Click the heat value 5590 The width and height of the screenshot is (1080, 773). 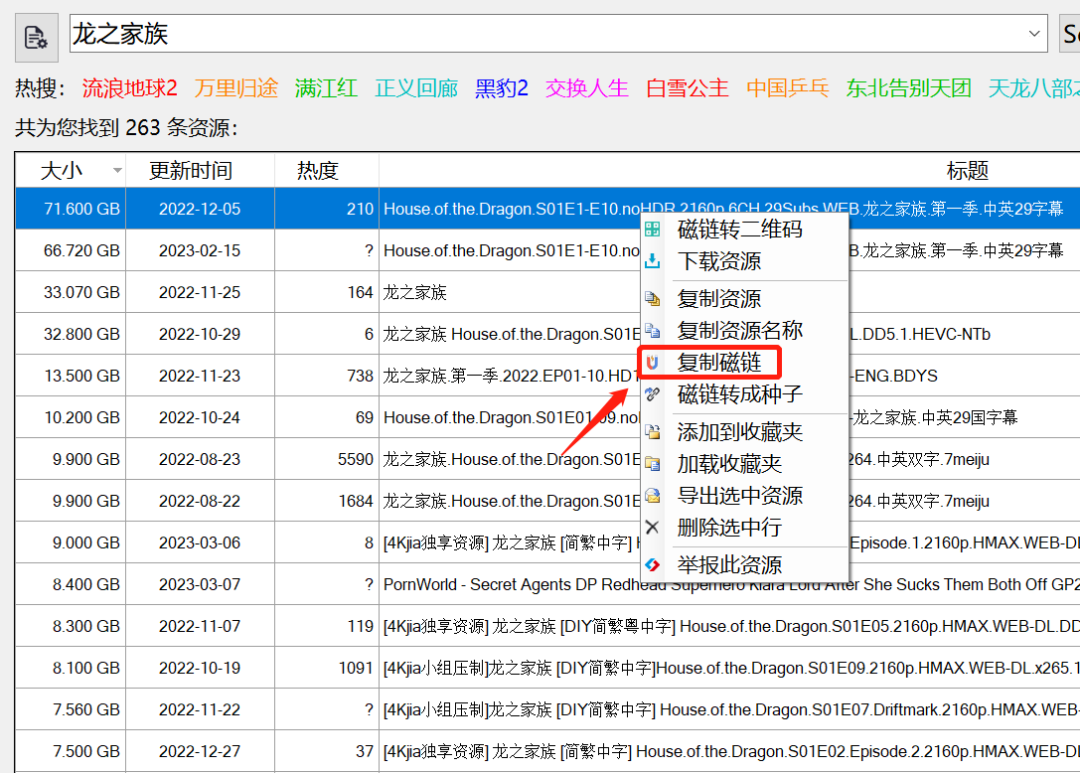(355, 460)
